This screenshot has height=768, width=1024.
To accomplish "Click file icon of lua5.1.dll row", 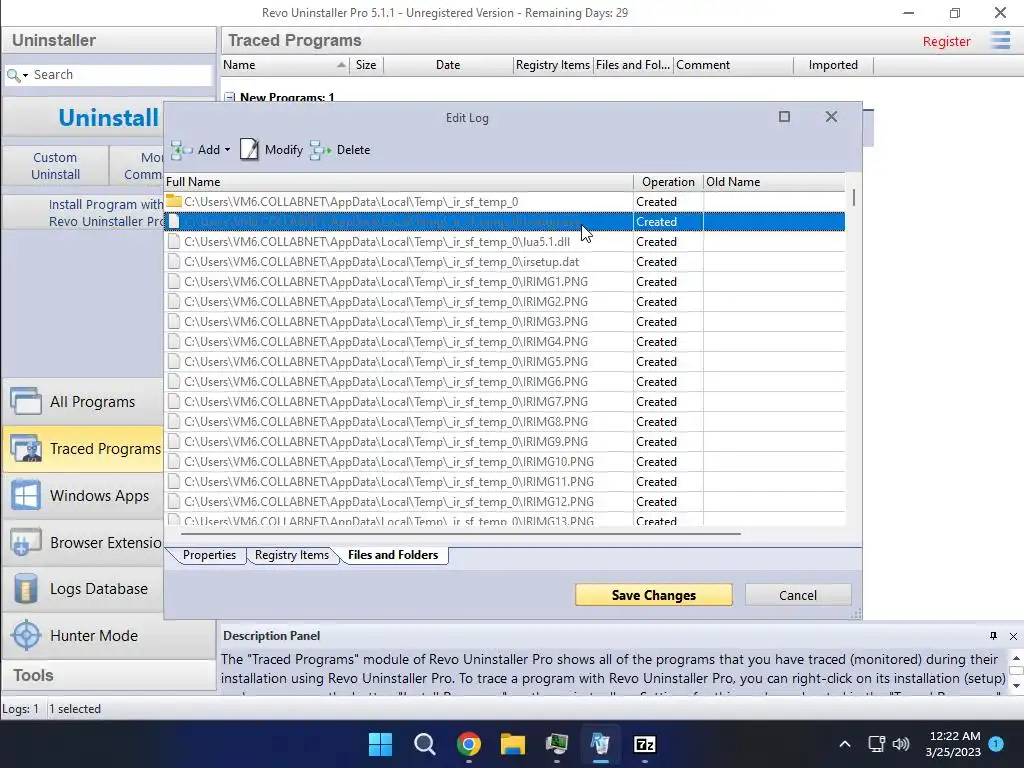I will 174,242.
